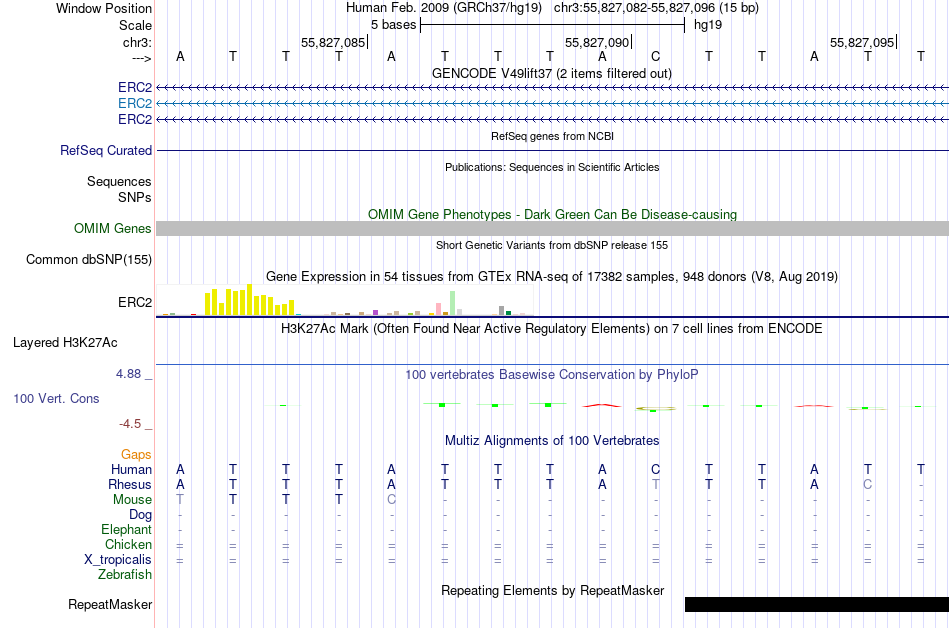
Task: Select the Rhesus alignment row label
Action: 130,484
